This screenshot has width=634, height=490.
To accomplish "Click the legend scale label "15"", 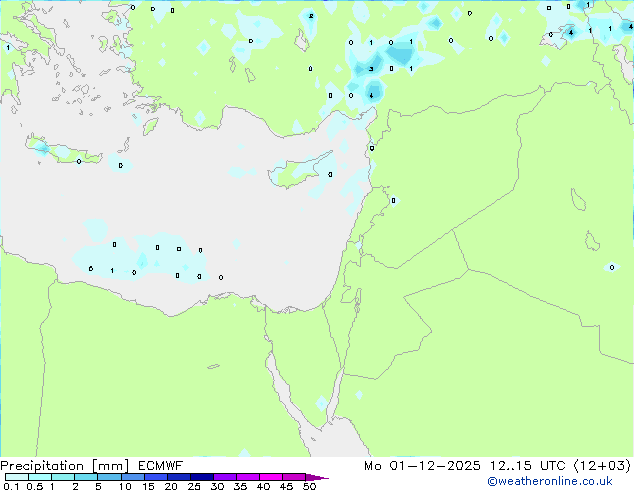I will click(x=148, y=486).
